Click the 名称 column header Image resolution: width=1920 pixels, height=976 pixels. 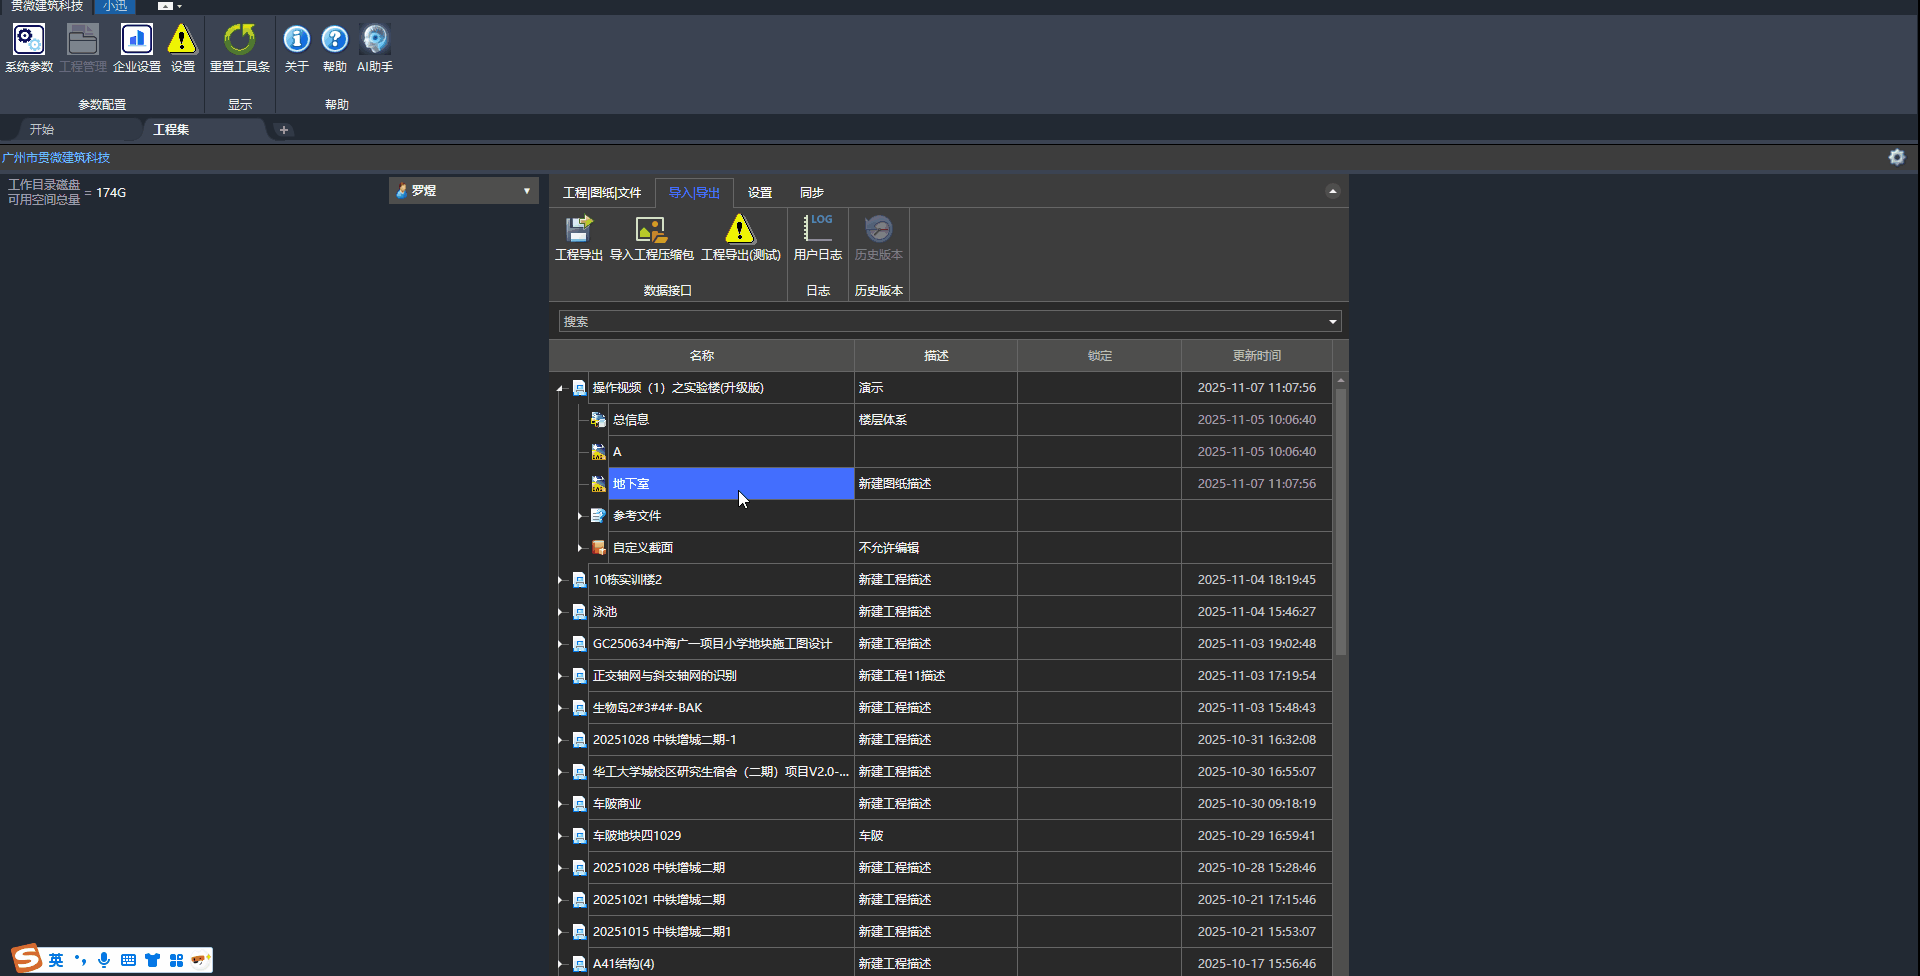coord(701,356)
